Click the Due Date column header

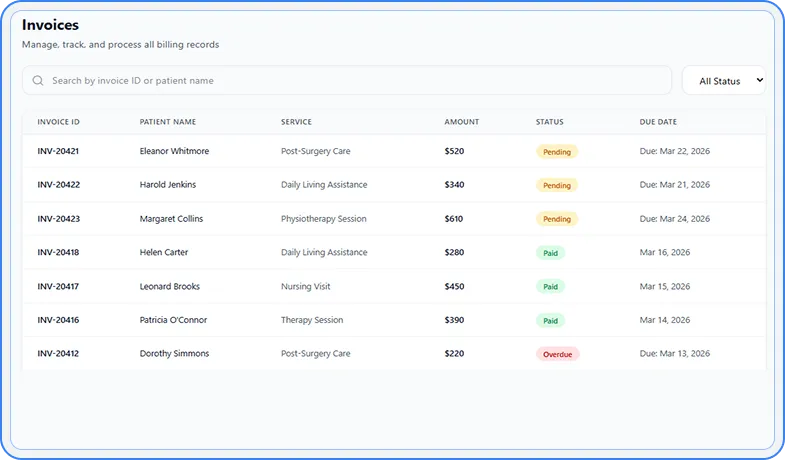pos(658,122)
